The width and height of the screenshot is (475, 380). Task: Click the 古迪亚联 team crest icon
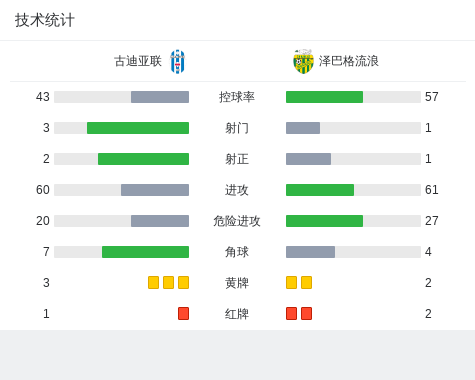point(178,61)
